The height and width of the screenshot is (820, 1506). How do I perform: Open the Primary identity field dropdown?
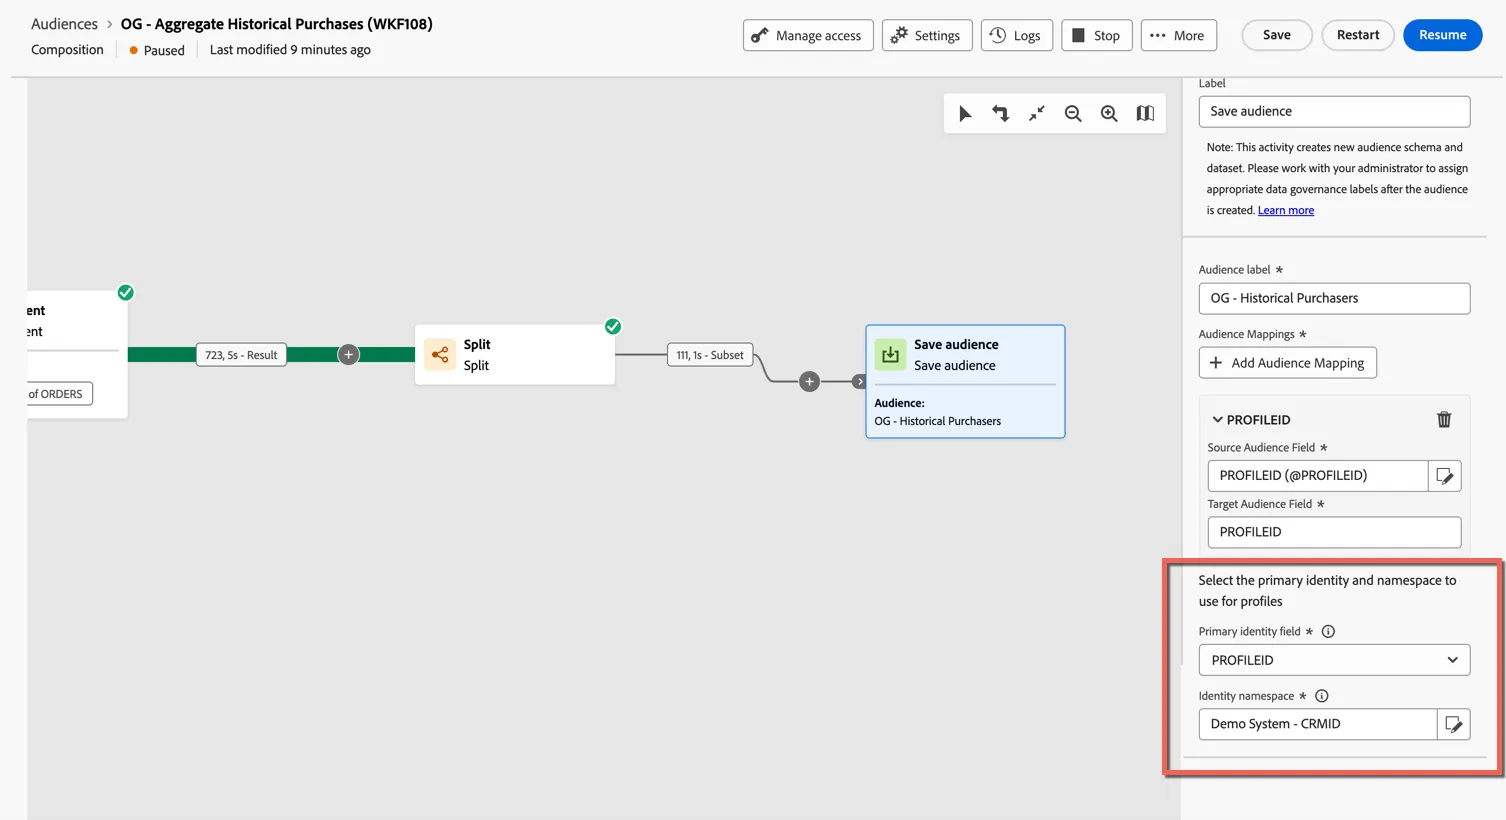pos(1334,660)
